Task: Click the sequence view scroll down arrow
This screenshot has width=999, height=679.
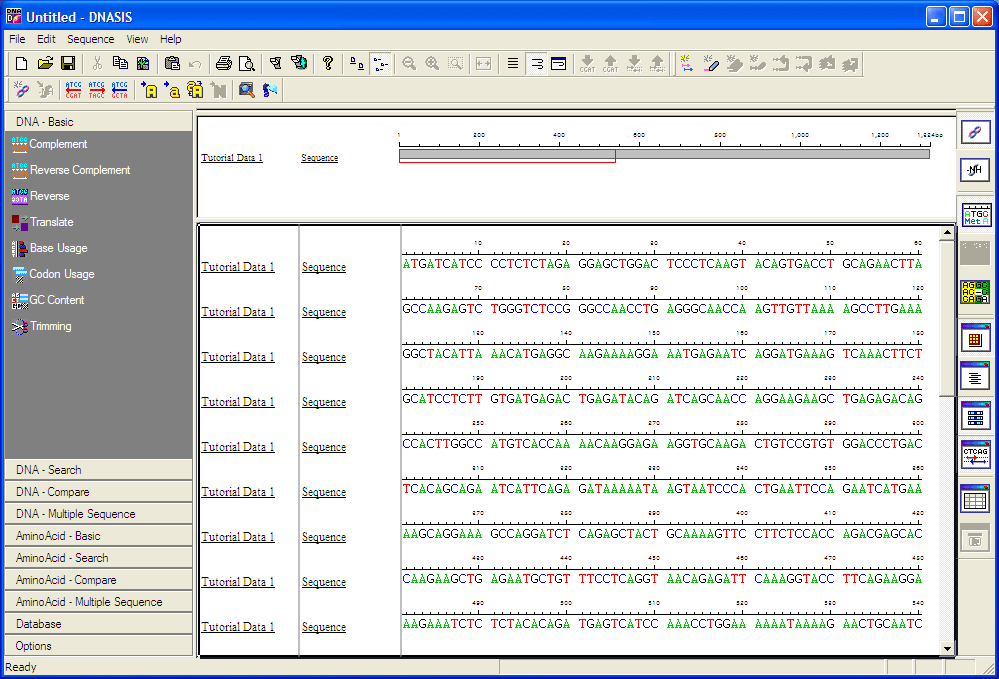Action: [947, 649]
